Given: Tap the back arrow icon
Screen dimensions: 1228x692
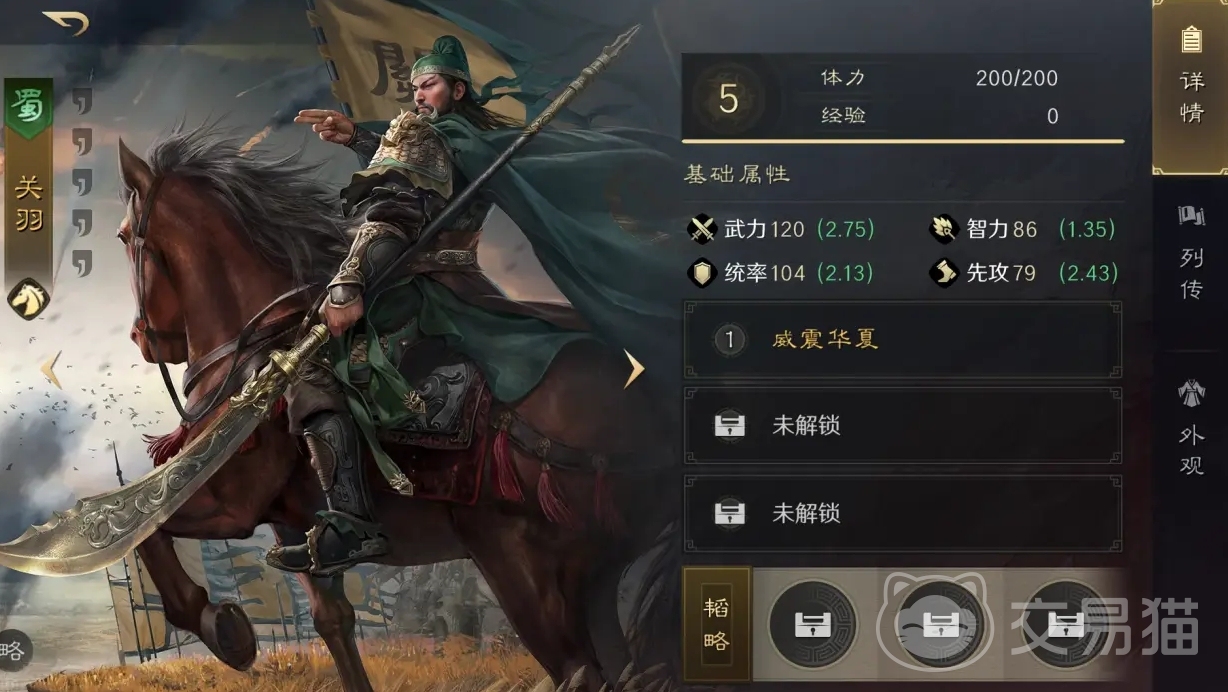Looking at the screenshot, I should (65, 22).
